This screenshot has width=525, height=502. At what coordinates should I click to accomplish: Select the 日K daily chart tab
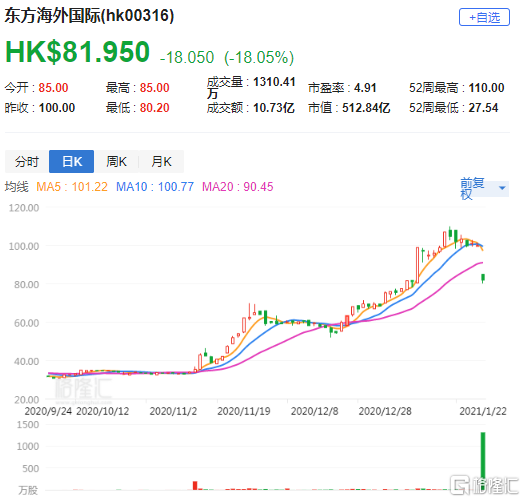(x=71, y=162)
